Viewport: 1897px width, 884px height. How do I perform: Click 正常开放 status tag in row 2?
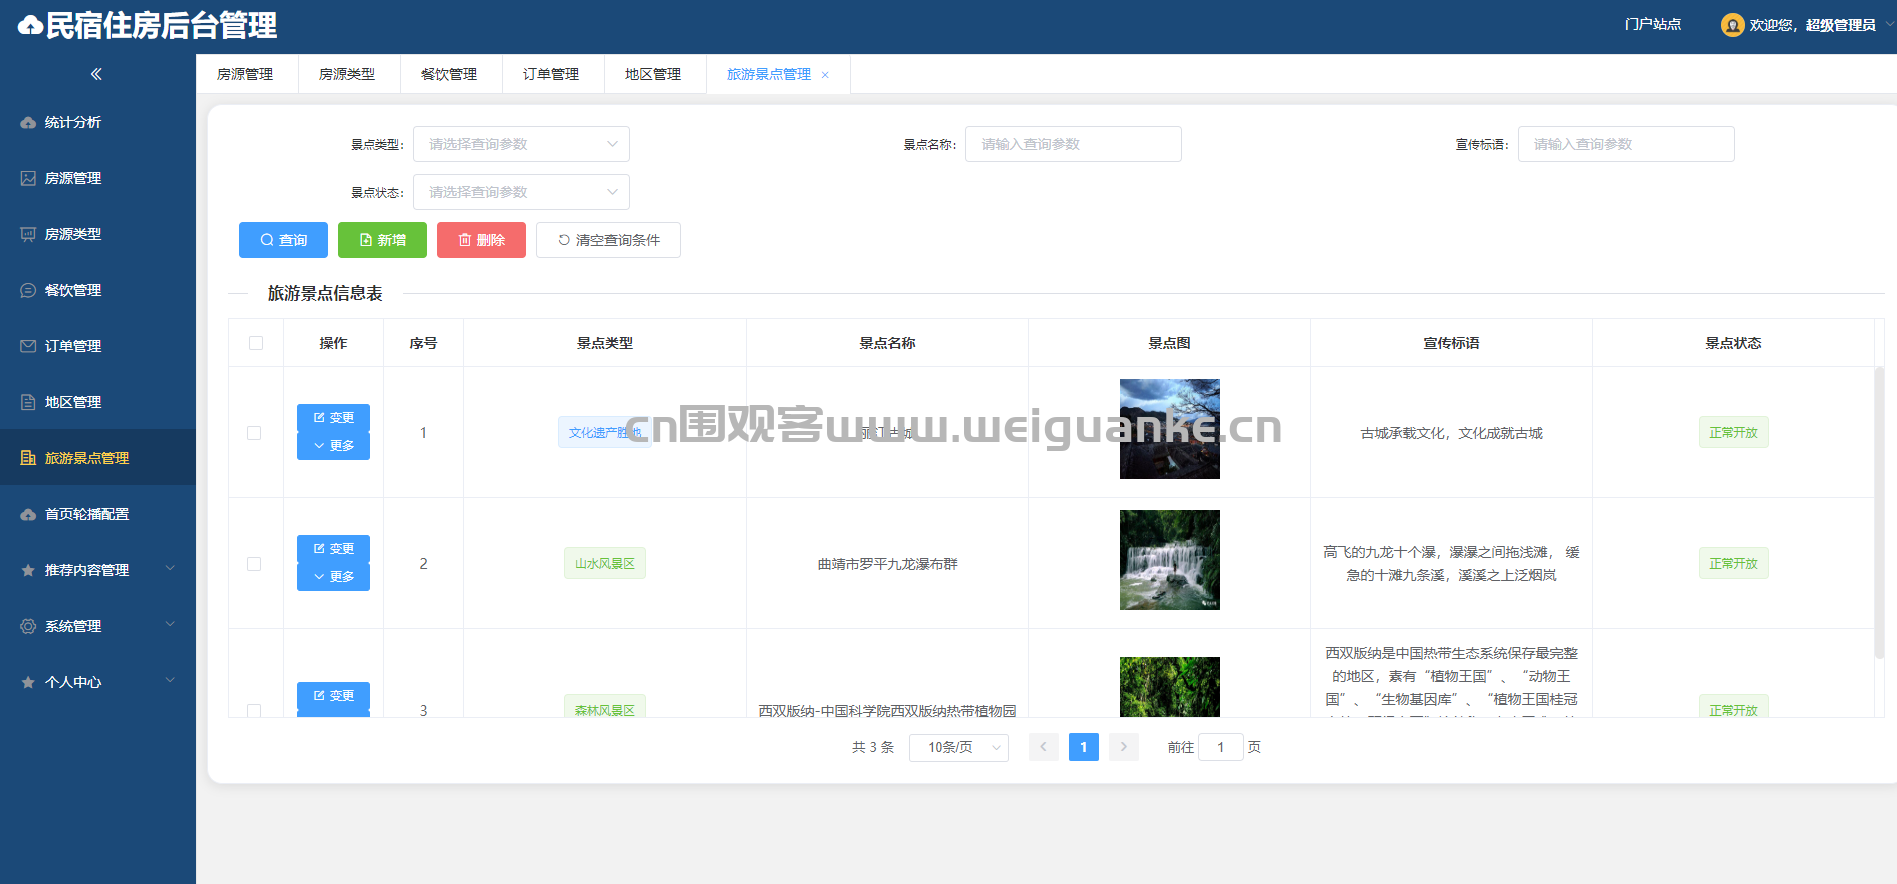[x=1733, y=564]
